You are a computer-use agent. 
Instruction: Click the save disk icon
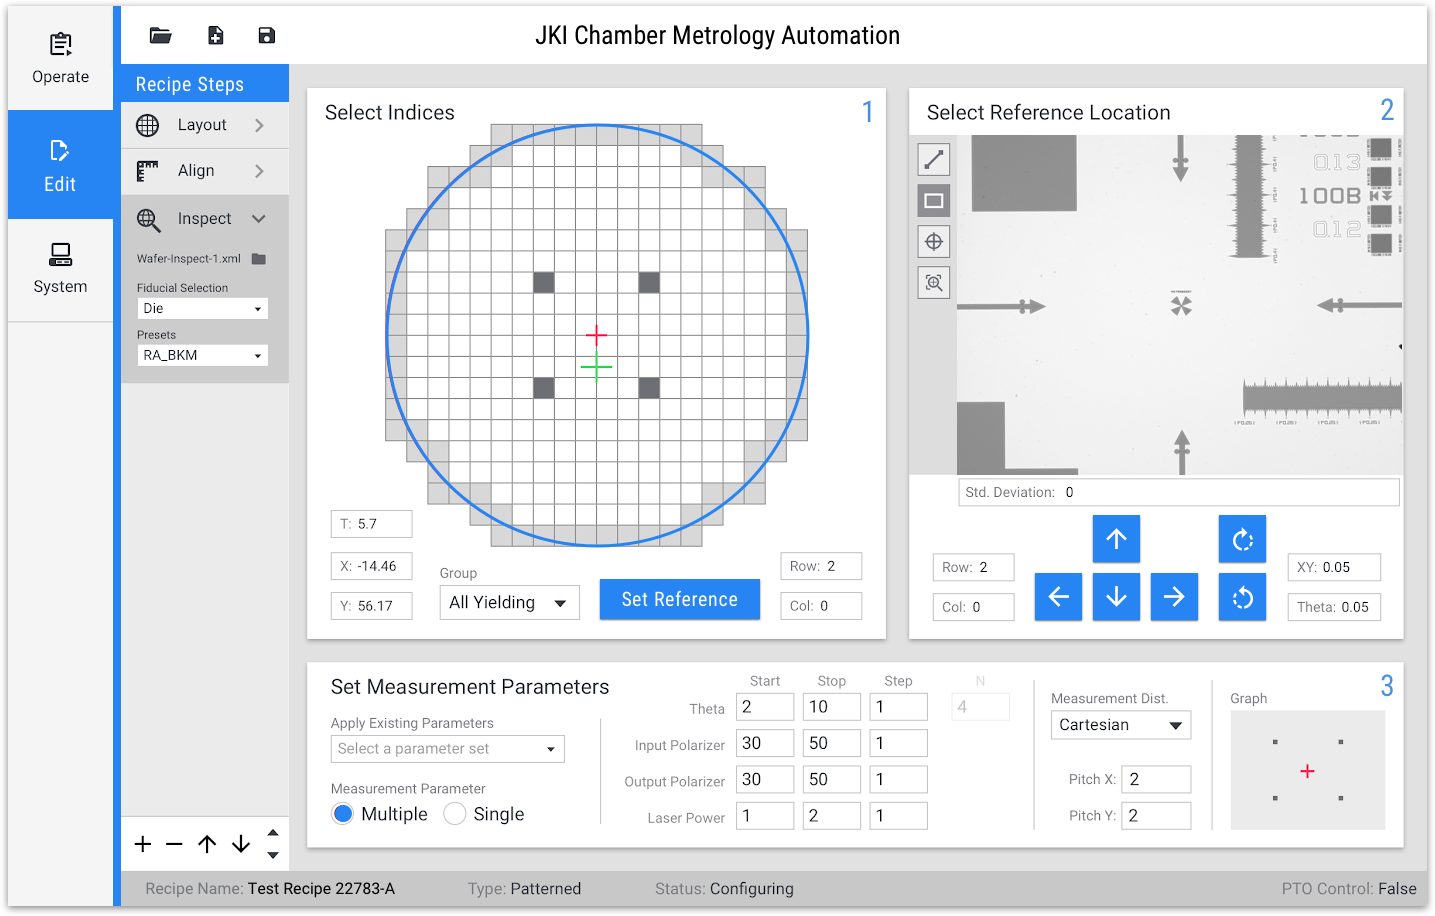(x=266, y=36)
